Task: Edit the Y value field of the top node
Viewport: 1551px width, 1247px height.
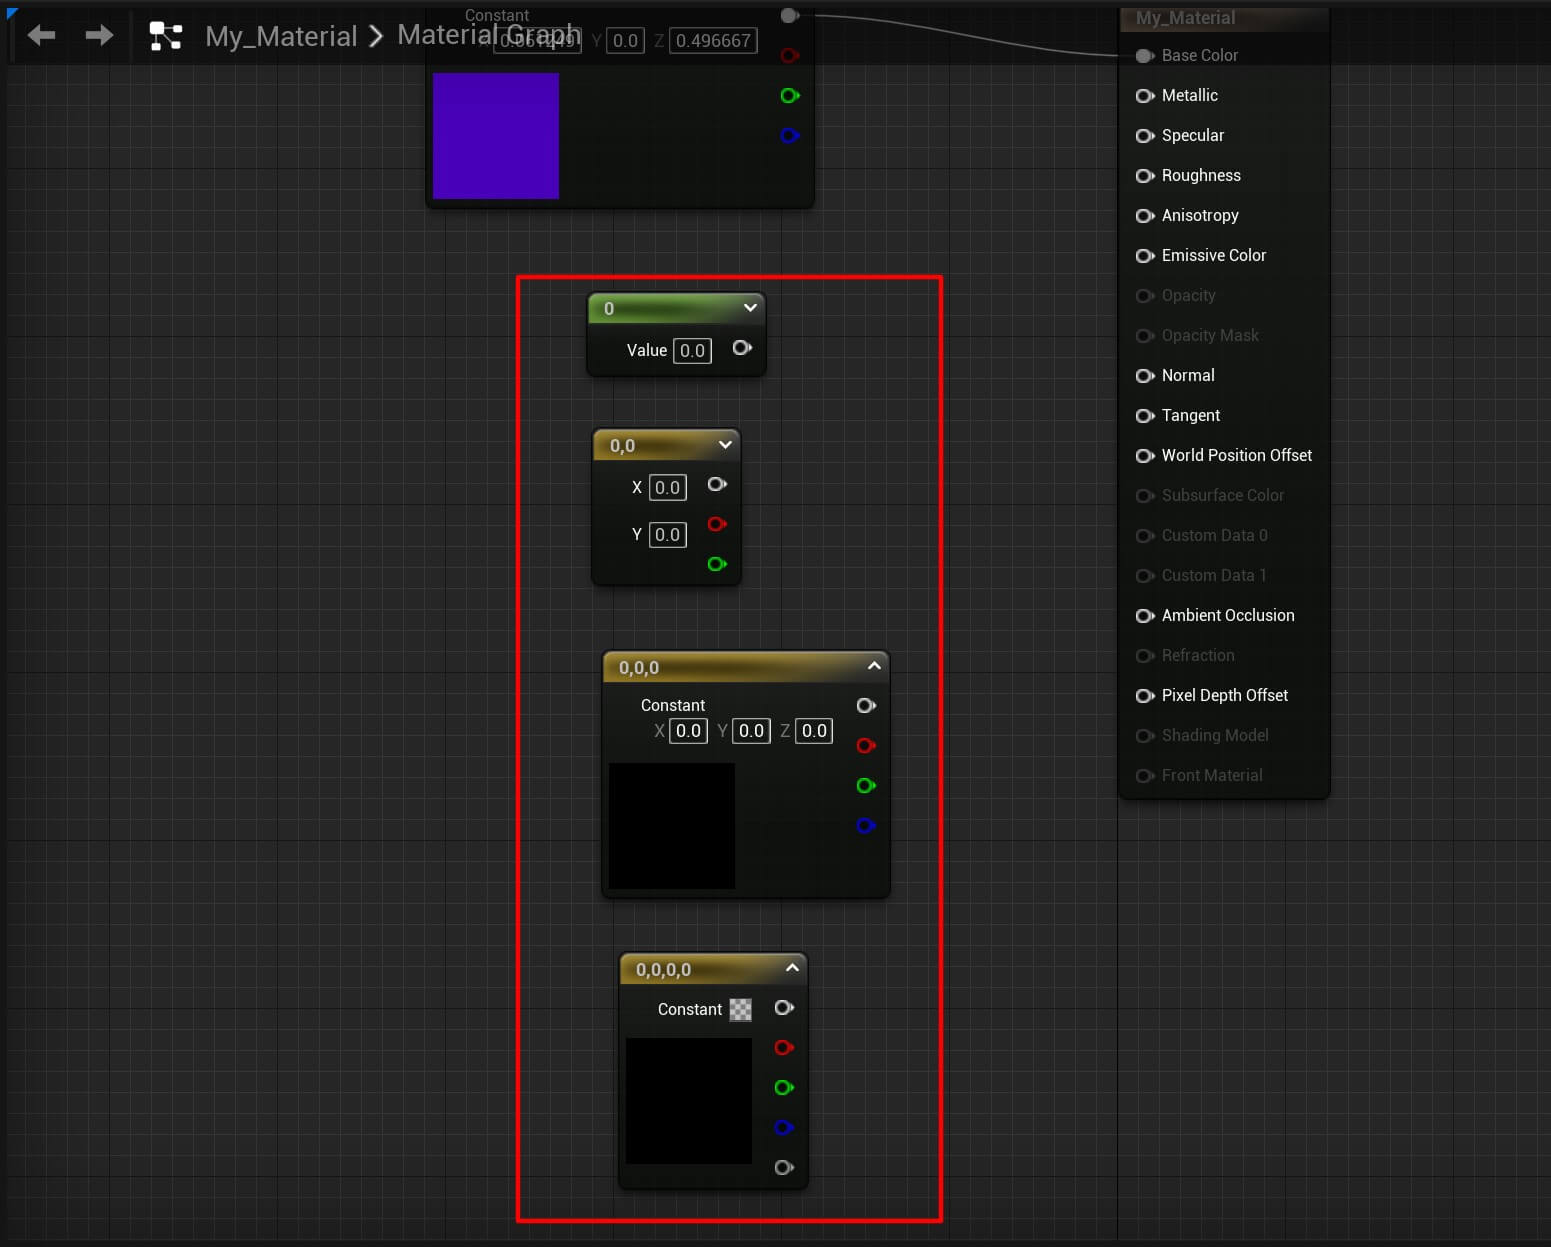Action: point(625,41)
